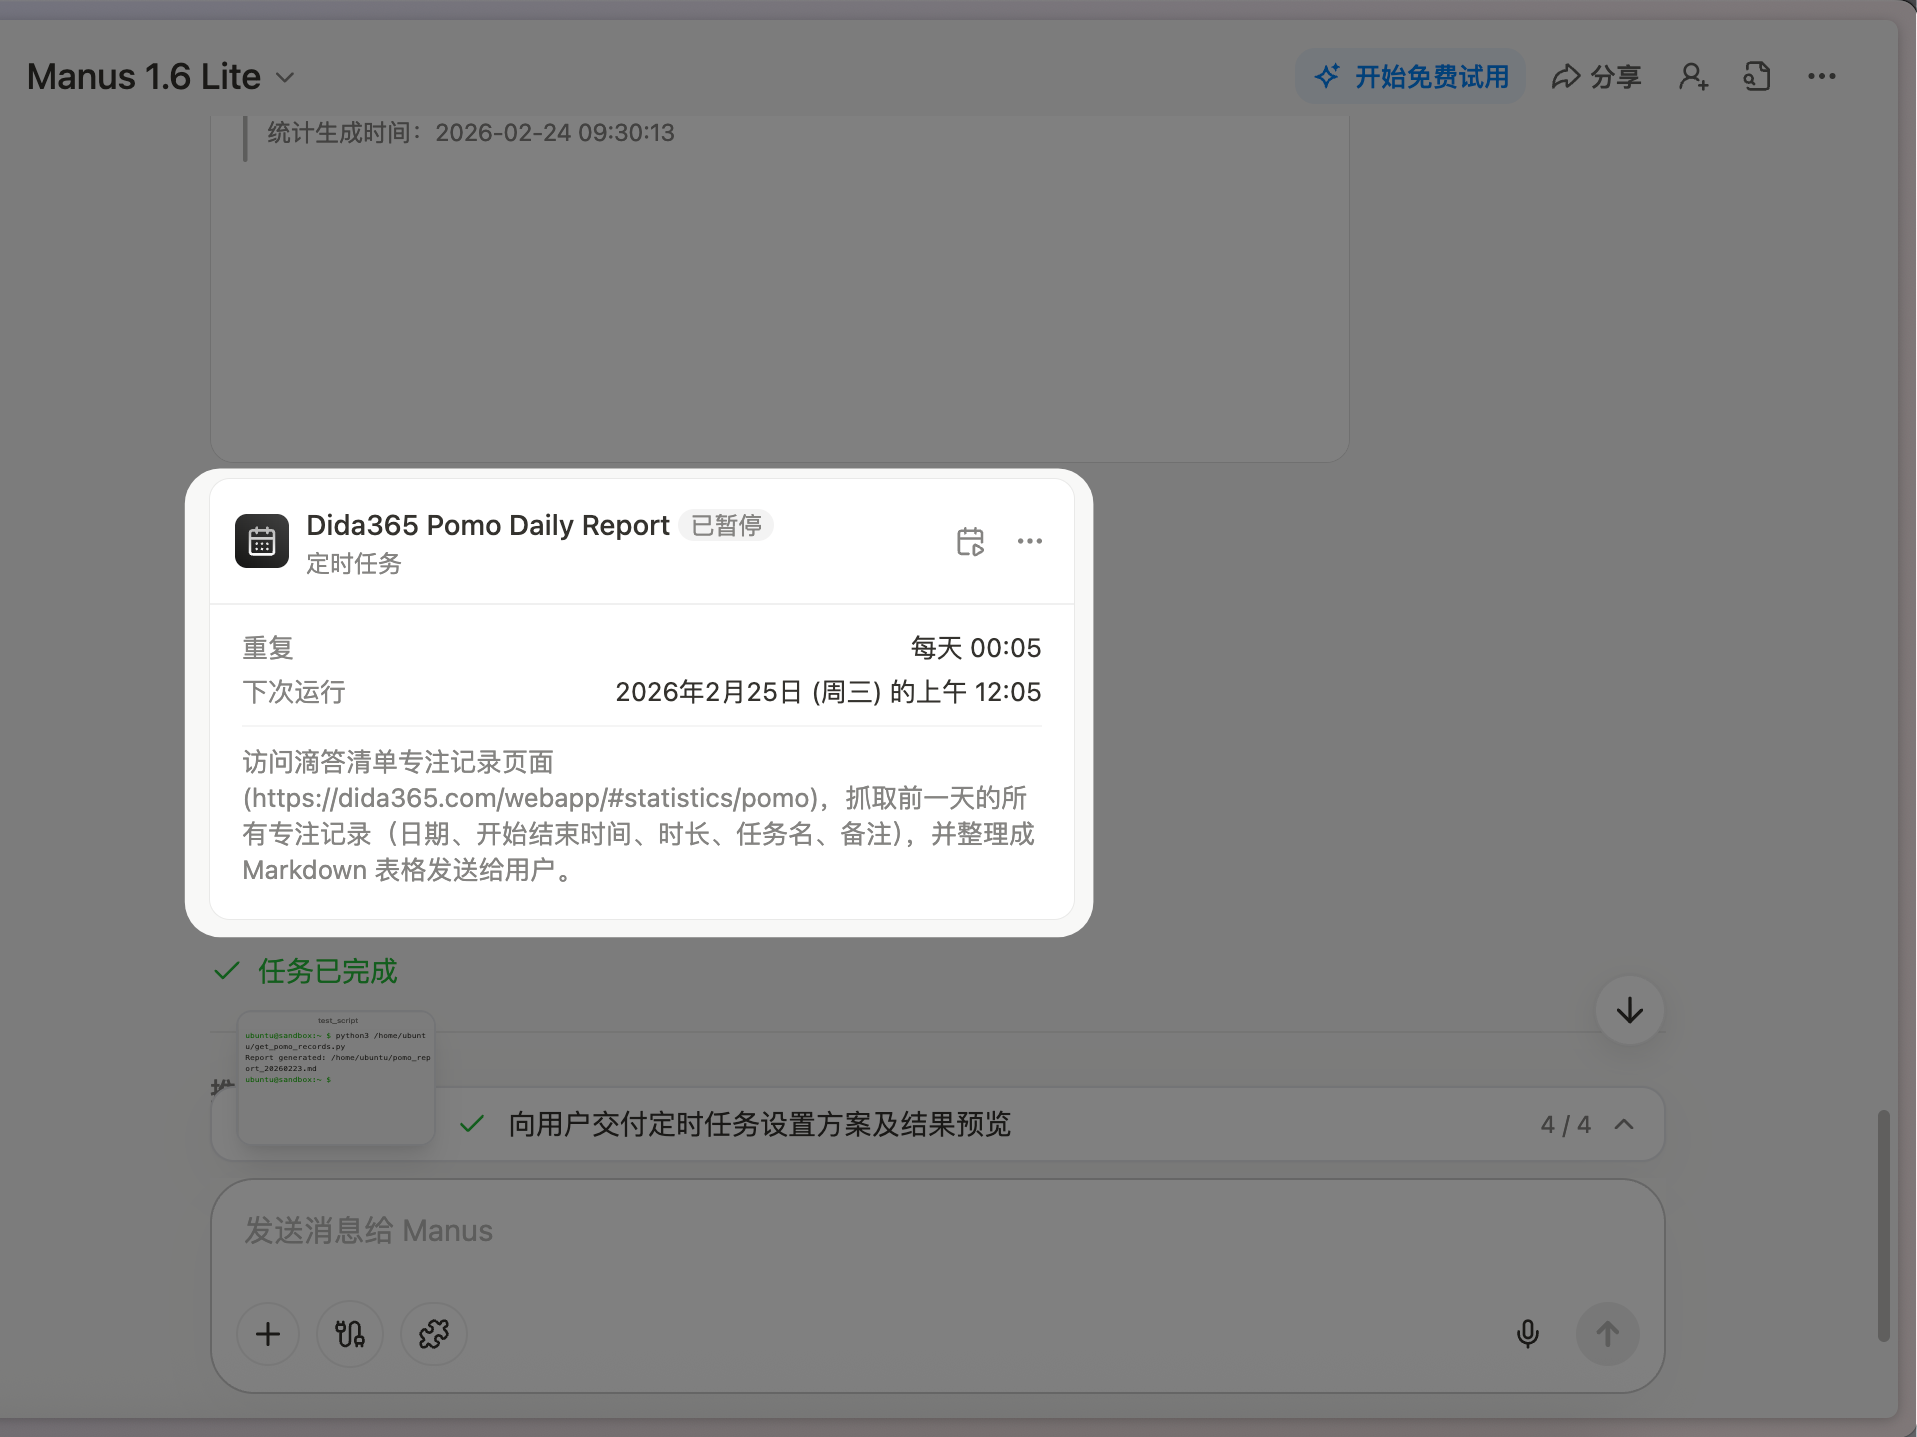Click the 每天 00:05 repeat value
Screen dimensions: 1917x1437
pyautogui.click(x=976, y=648)
